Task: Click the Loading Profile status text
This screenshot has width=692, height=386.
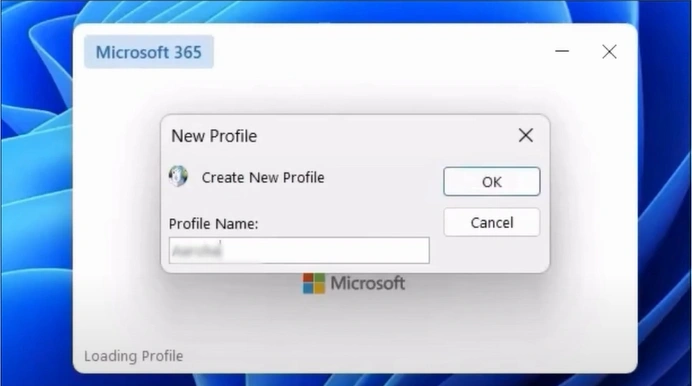Action: (x=133, y=356)
